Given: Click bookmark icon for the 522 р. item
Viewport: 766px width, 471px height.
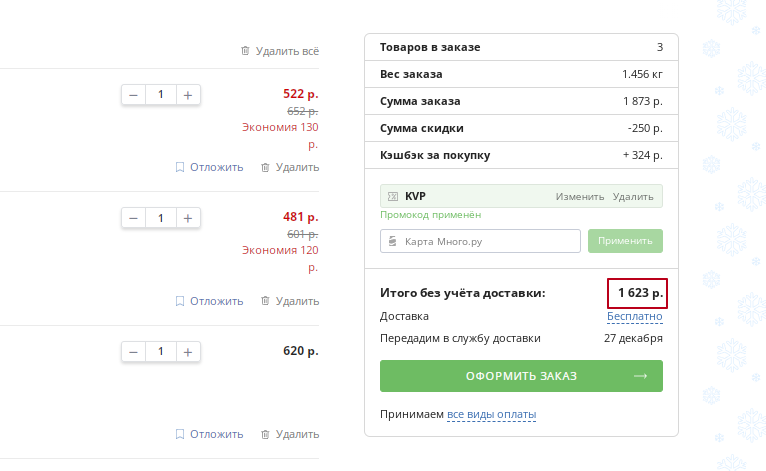Looking at the screenshot, I should tap(180, 168).
